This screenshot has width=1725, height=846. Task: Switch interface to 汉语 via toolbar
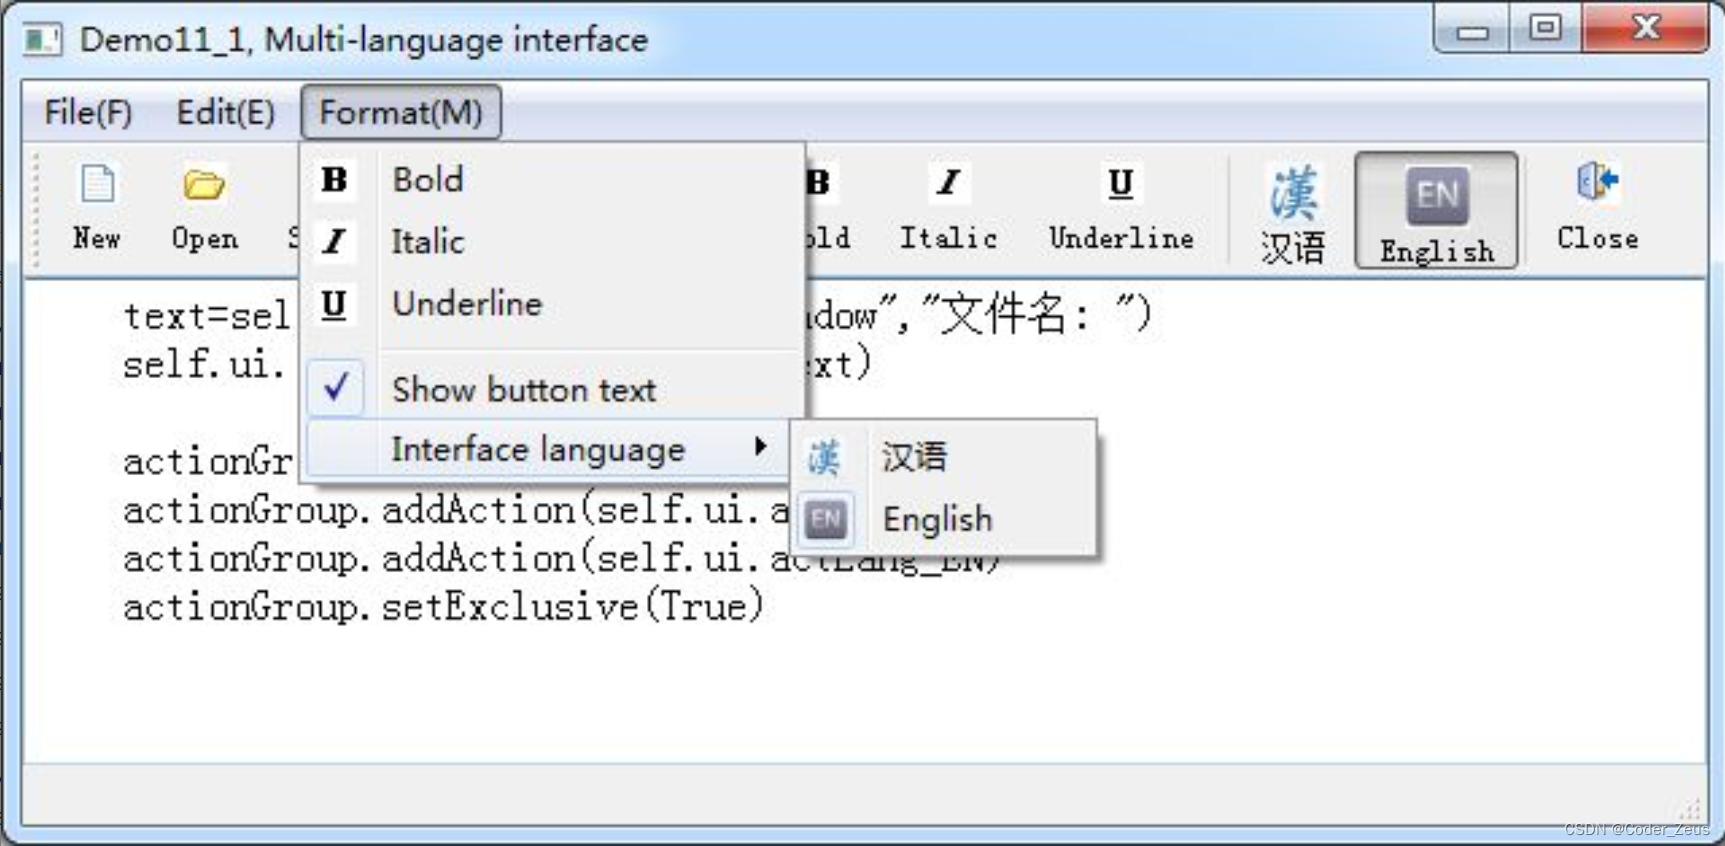click(1293, 212)
